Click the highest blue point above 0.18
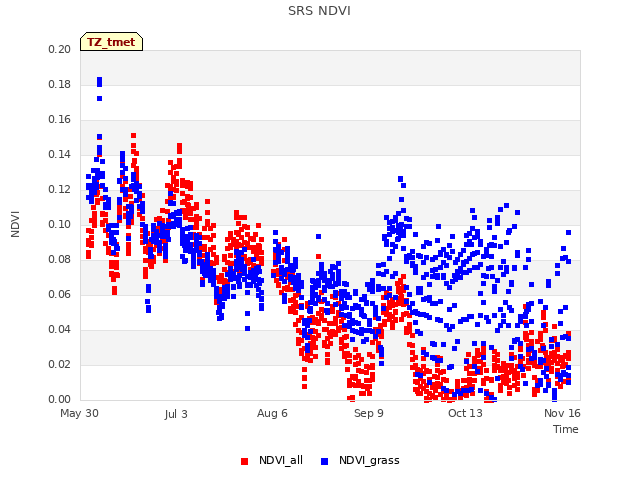Image resolution: width=640 pixels, height=480 pixels. point(100,80)
